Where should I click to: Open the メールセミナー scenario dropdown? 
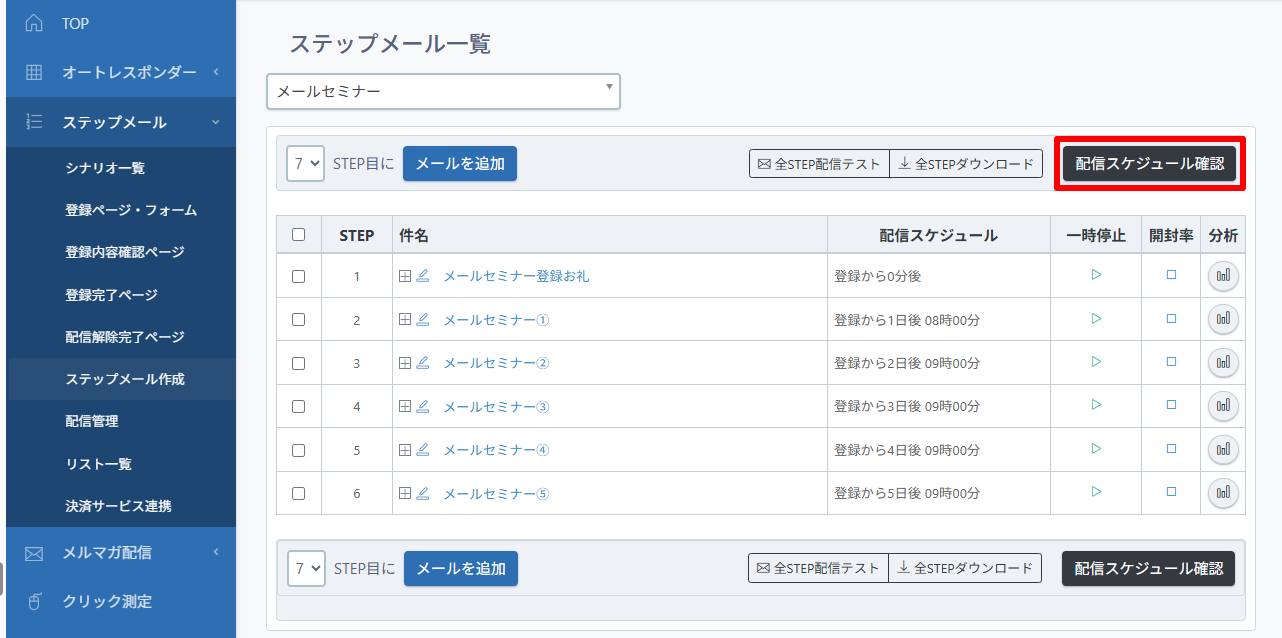coord(443,91)
